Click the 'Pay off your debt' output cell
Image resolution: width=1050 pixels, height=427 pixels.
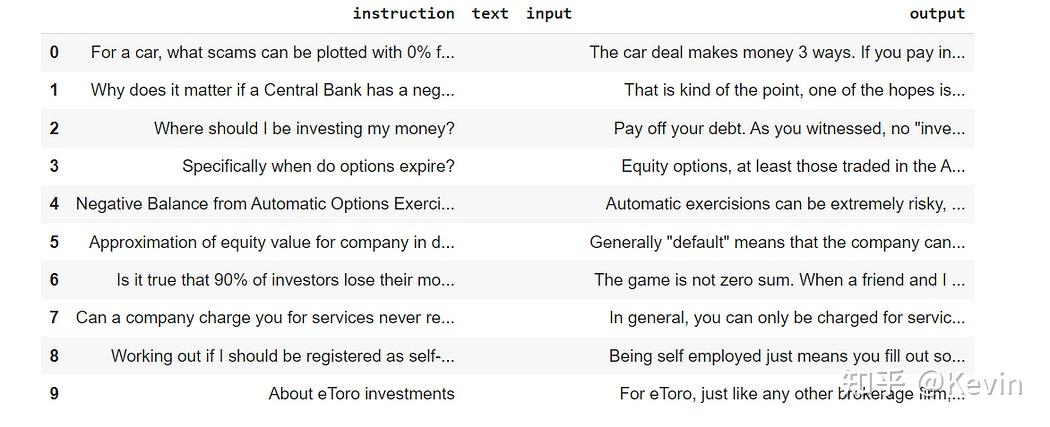click(789, 128)
